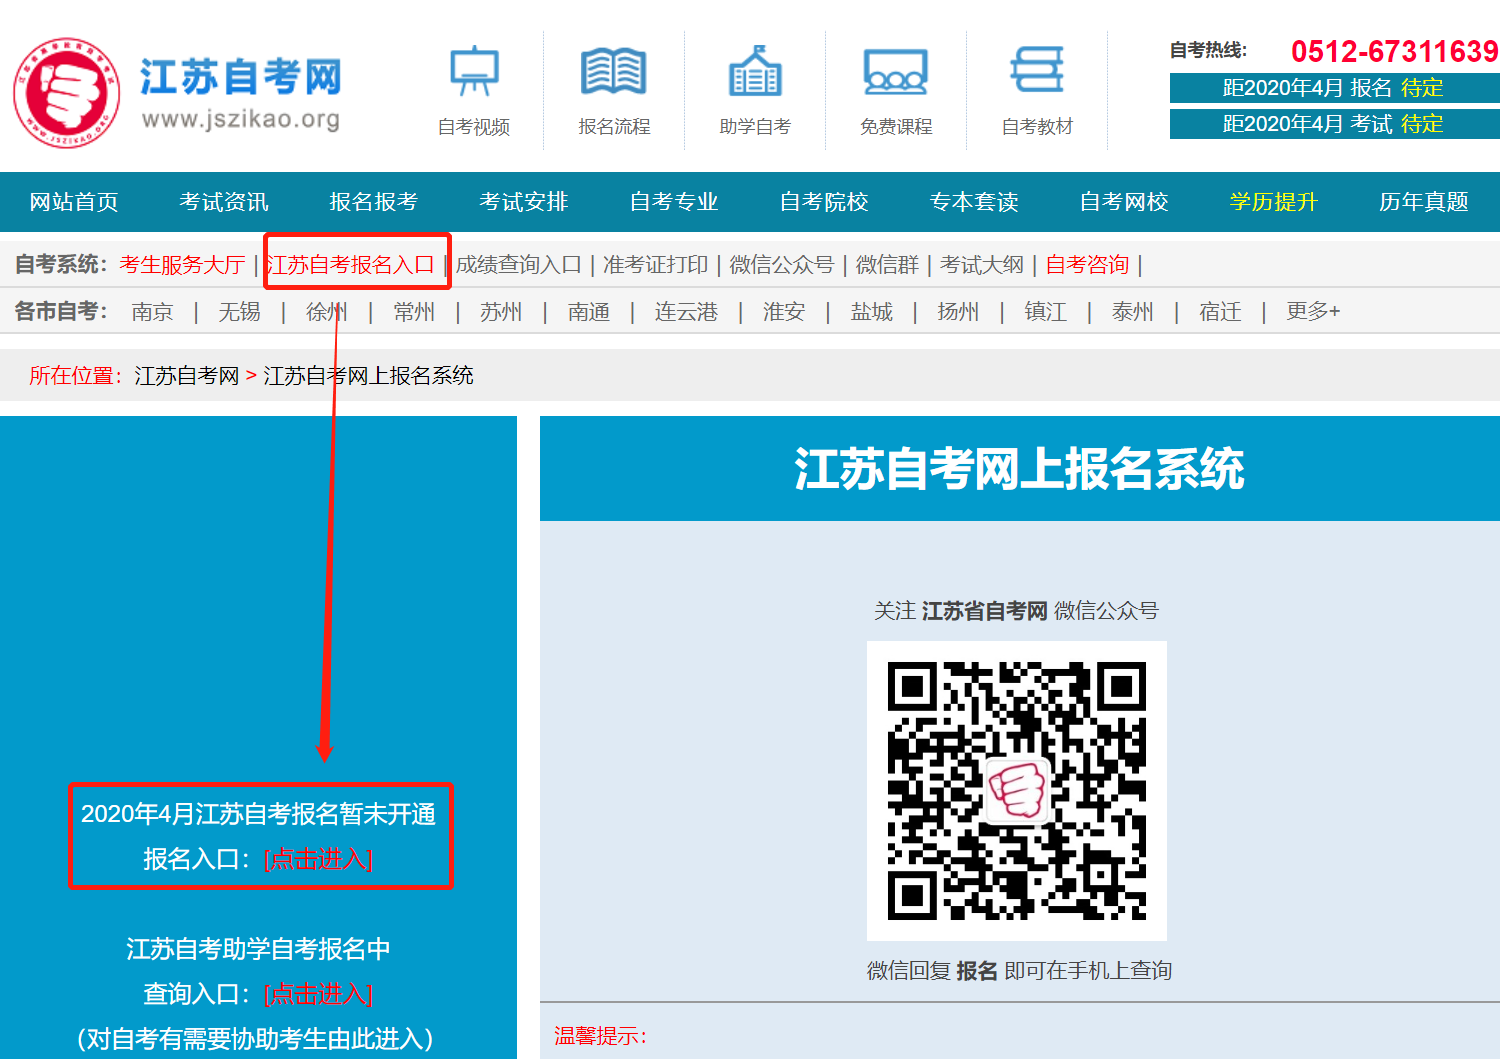Click the www.jszikao.org site URL text
The image size is (1504, 1059).
click(241, 120)
